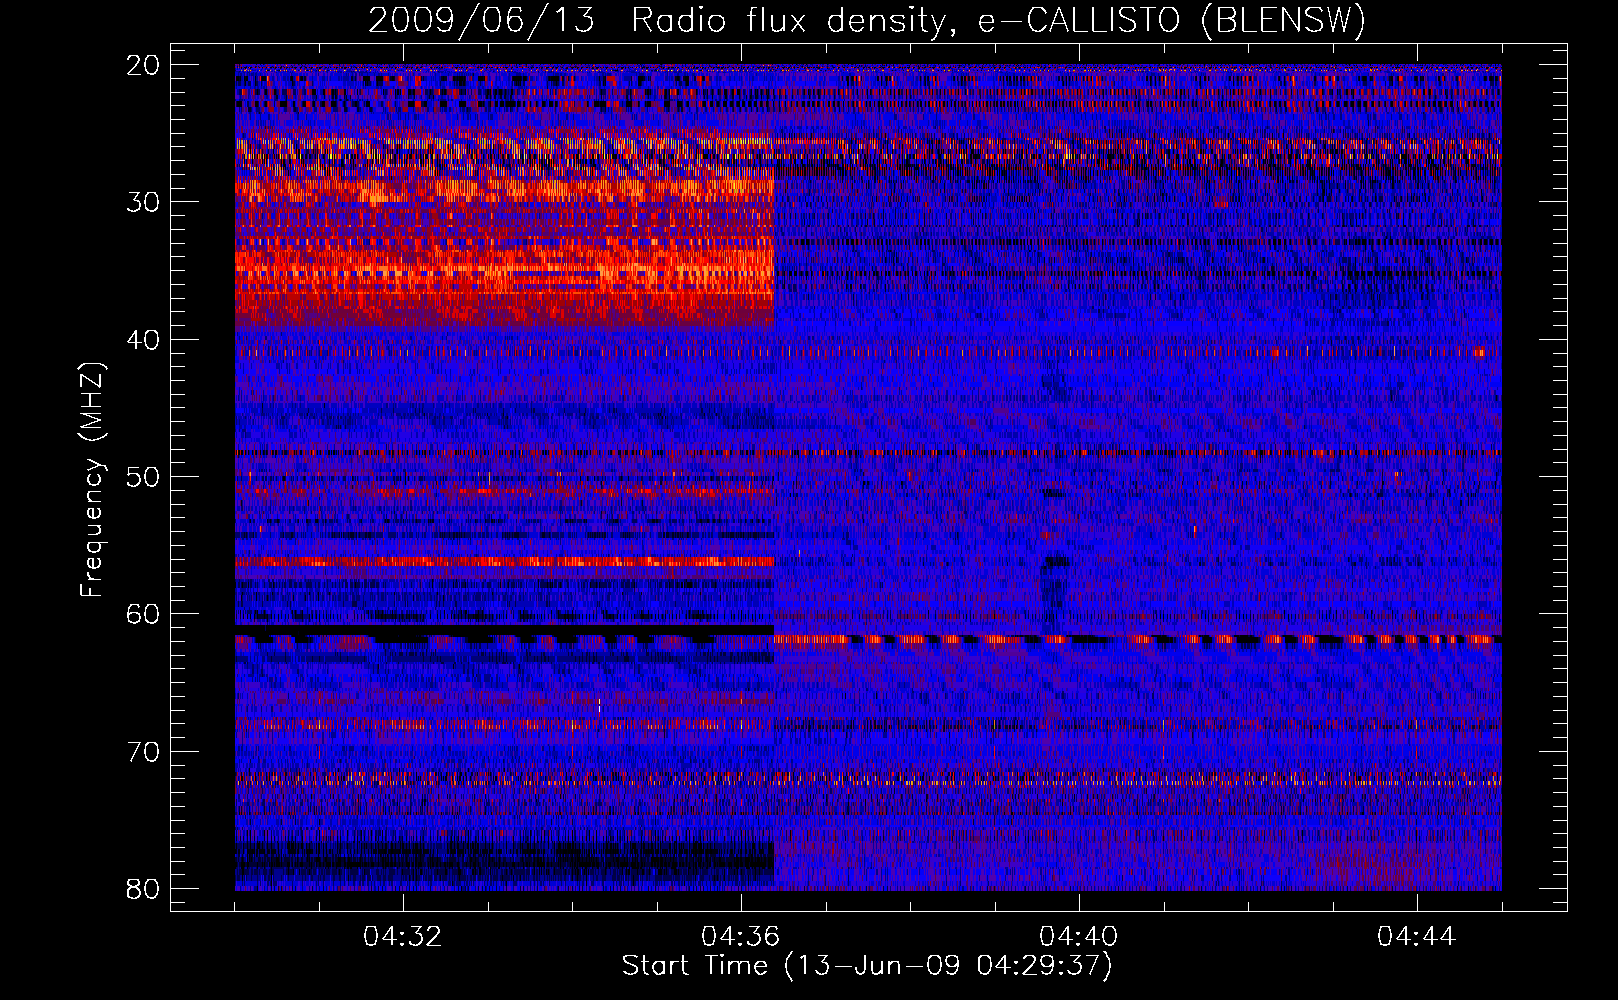This screenshot has height=1000, width=1618.
Task: Click the 'Start Time (13-Jun-09 04:29:37)' axis label
Action: (867, 966)
